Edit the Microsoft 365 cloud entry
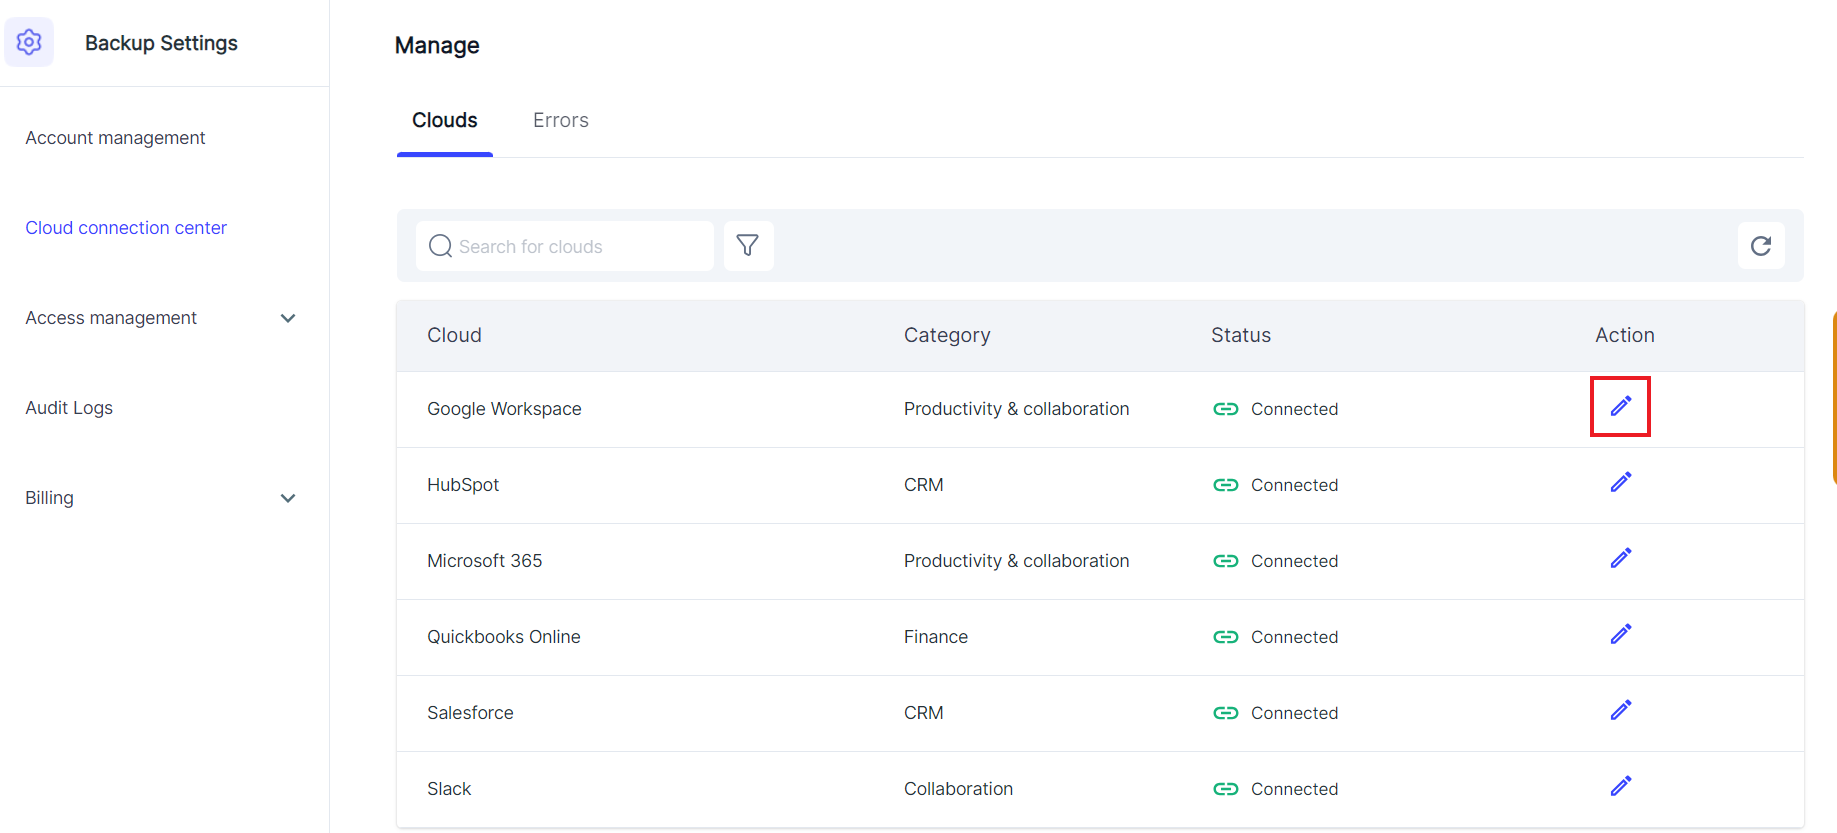This screenshot has height=833, width=1837. (1620, 558)
